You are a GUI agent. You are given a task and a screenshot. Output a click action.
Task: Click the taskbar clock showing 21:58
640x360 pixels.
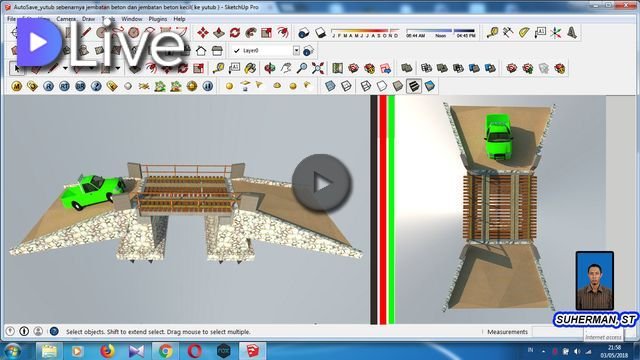click(x=614, y=351)
